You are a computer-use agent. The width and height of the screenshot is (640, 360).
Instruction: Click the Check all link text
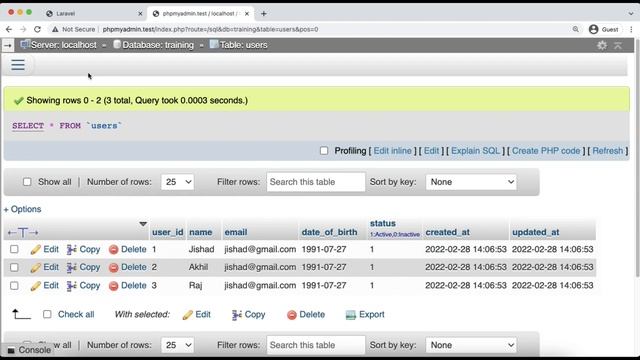[76, 314]
